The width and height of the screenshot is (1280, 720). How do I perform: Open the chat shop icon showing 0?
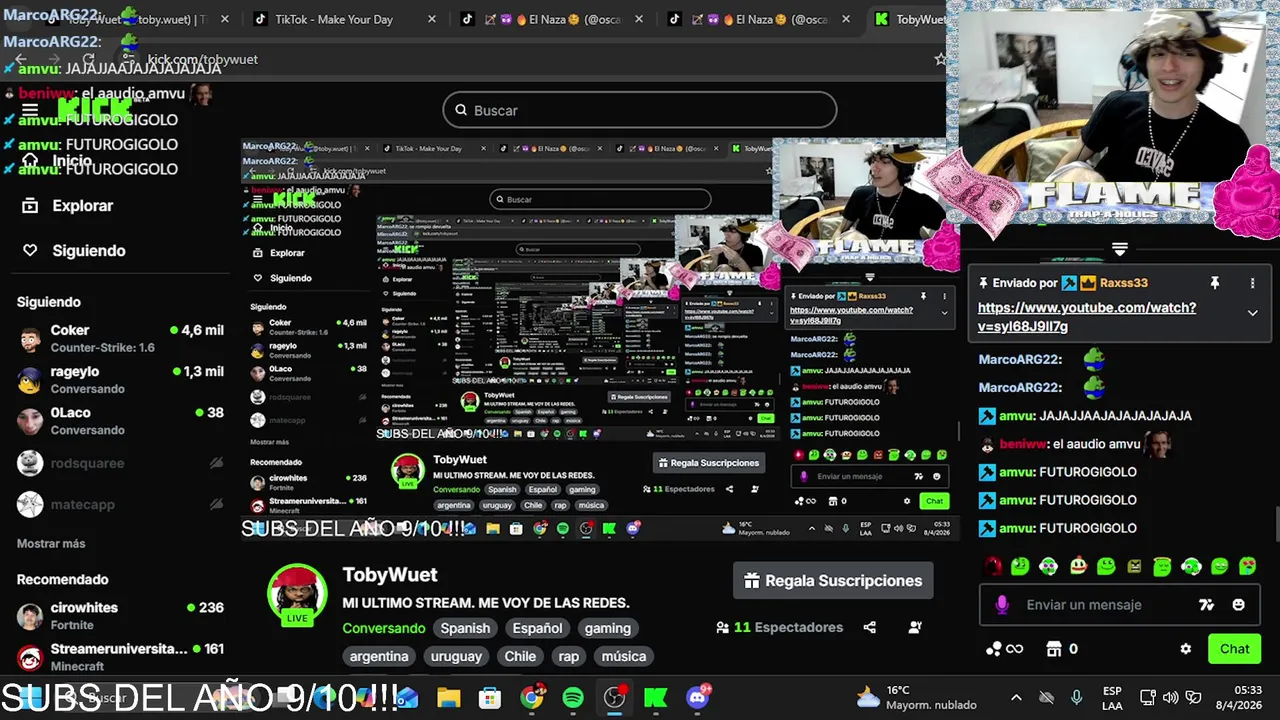click(1061, 649)
